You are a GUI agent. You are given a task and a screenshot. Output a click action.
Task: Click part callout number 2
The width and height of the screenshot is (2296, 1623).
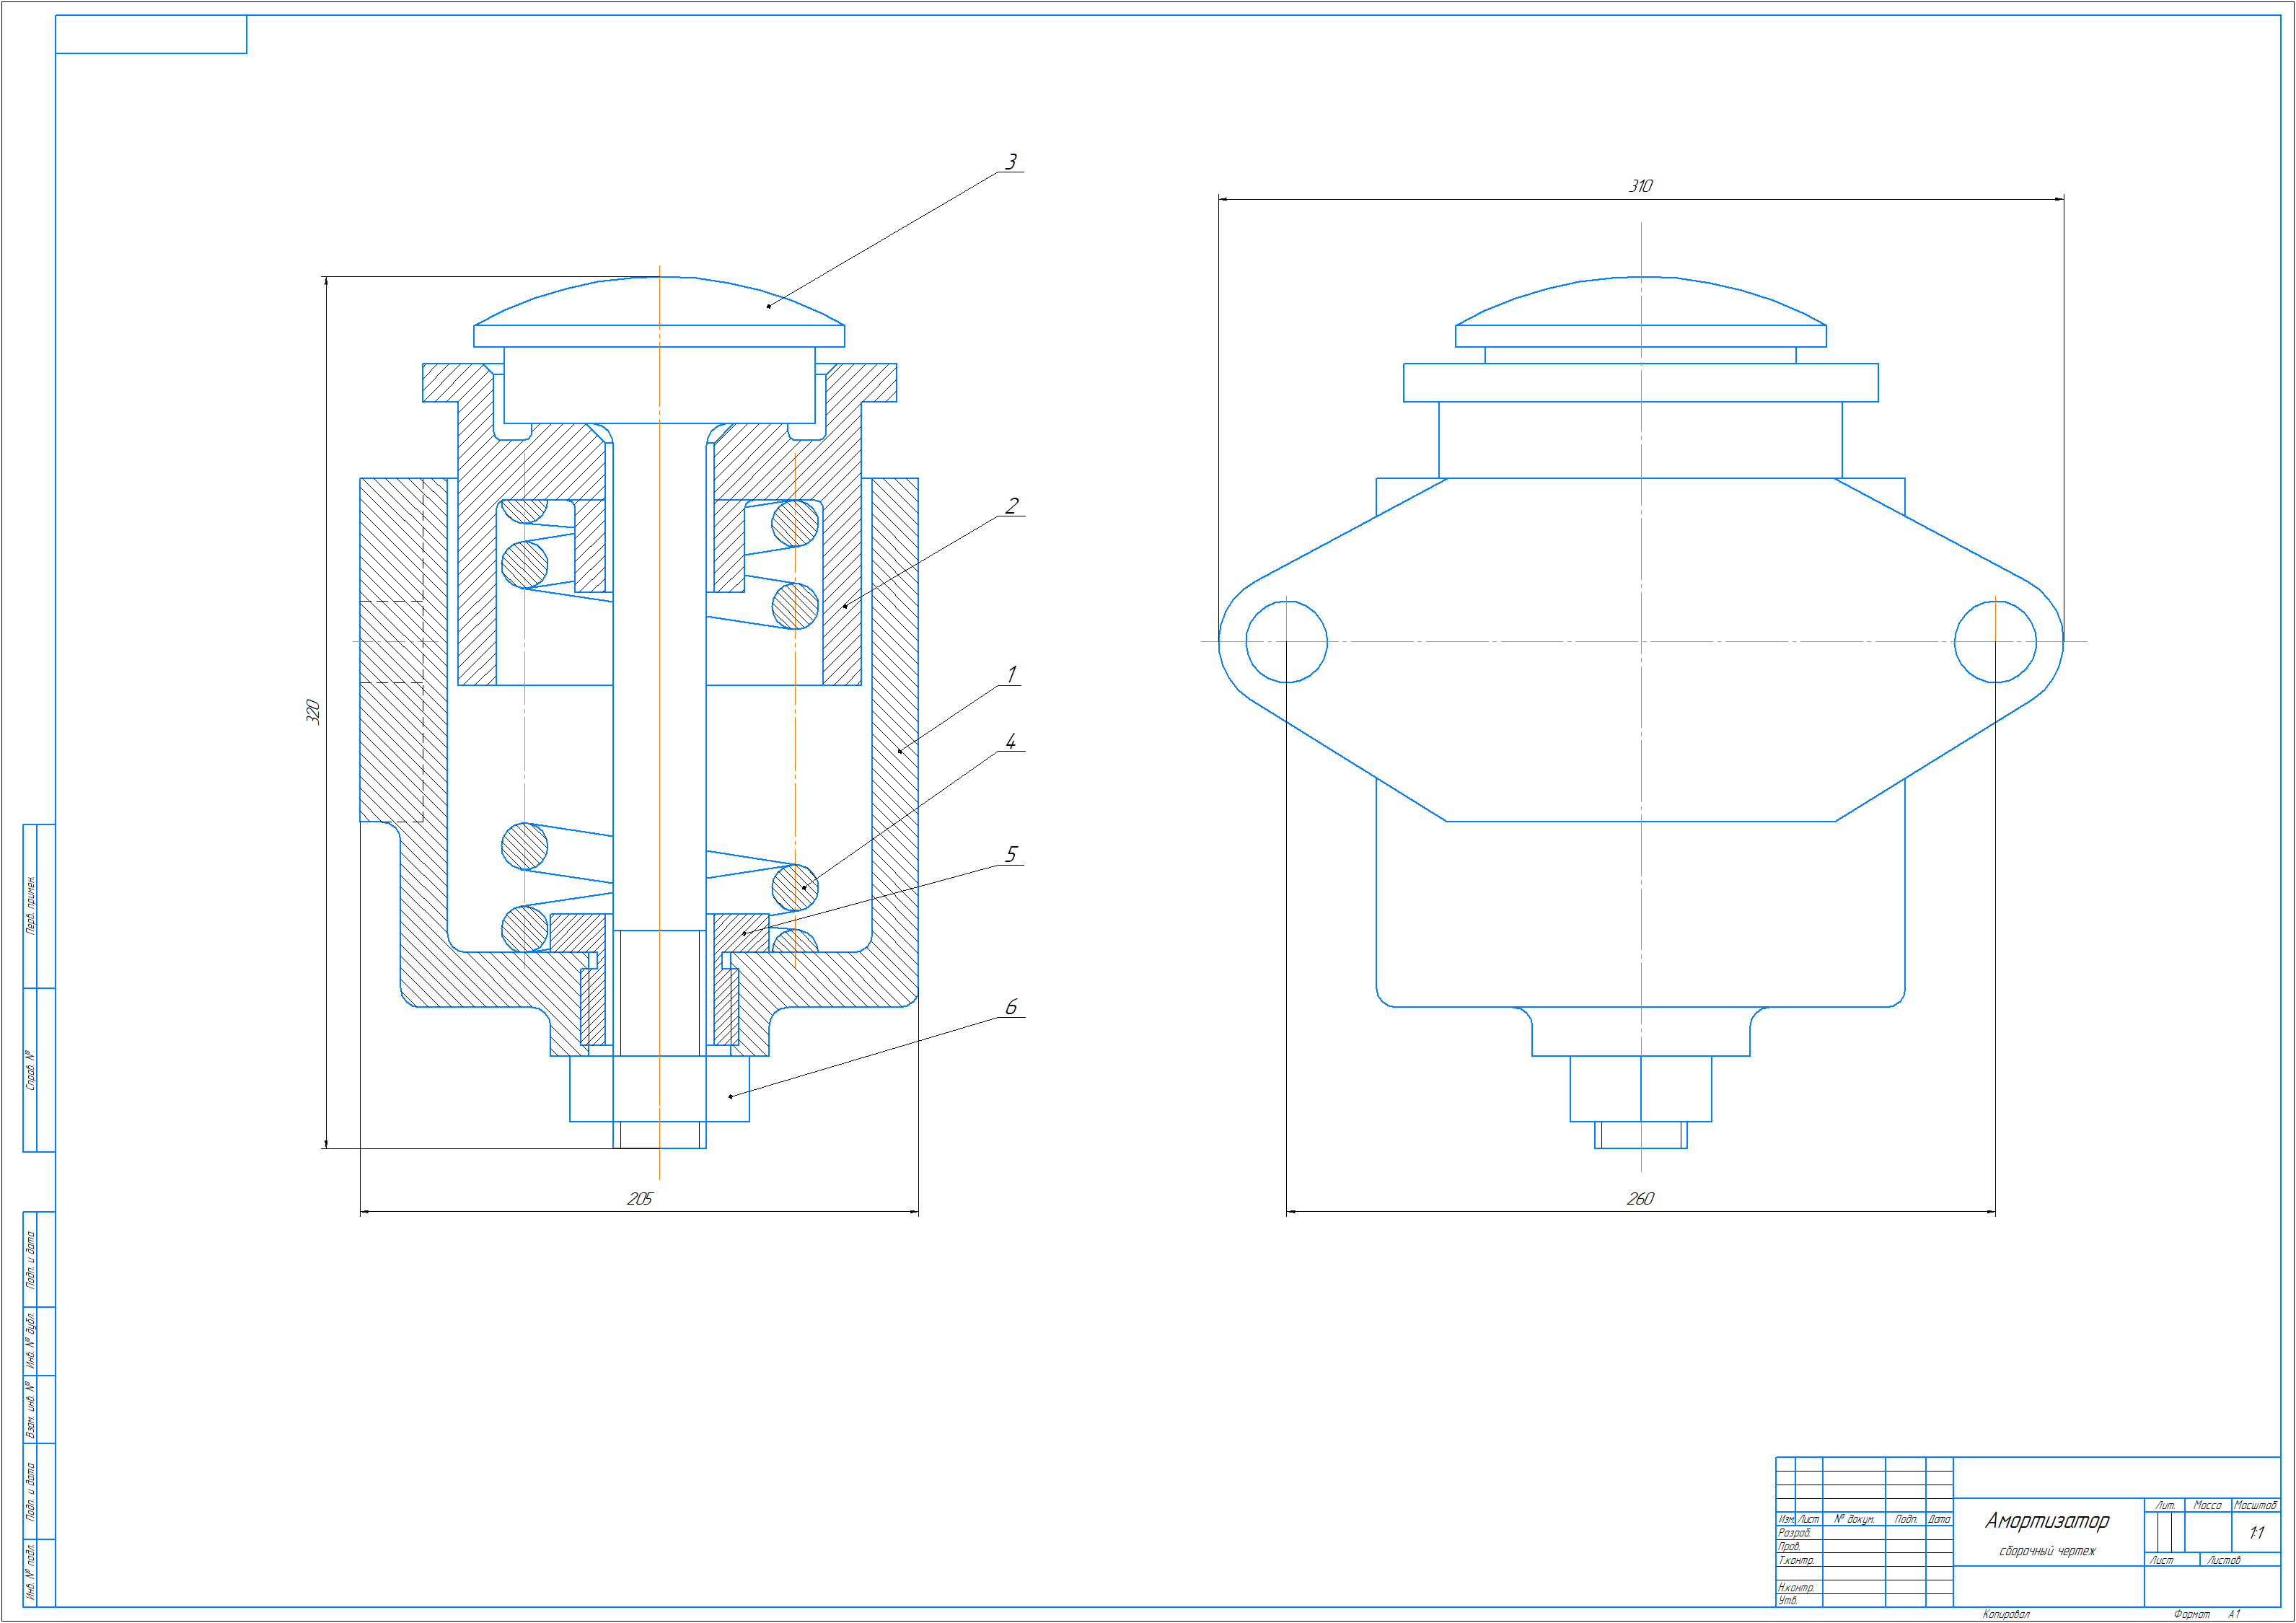1012,506
